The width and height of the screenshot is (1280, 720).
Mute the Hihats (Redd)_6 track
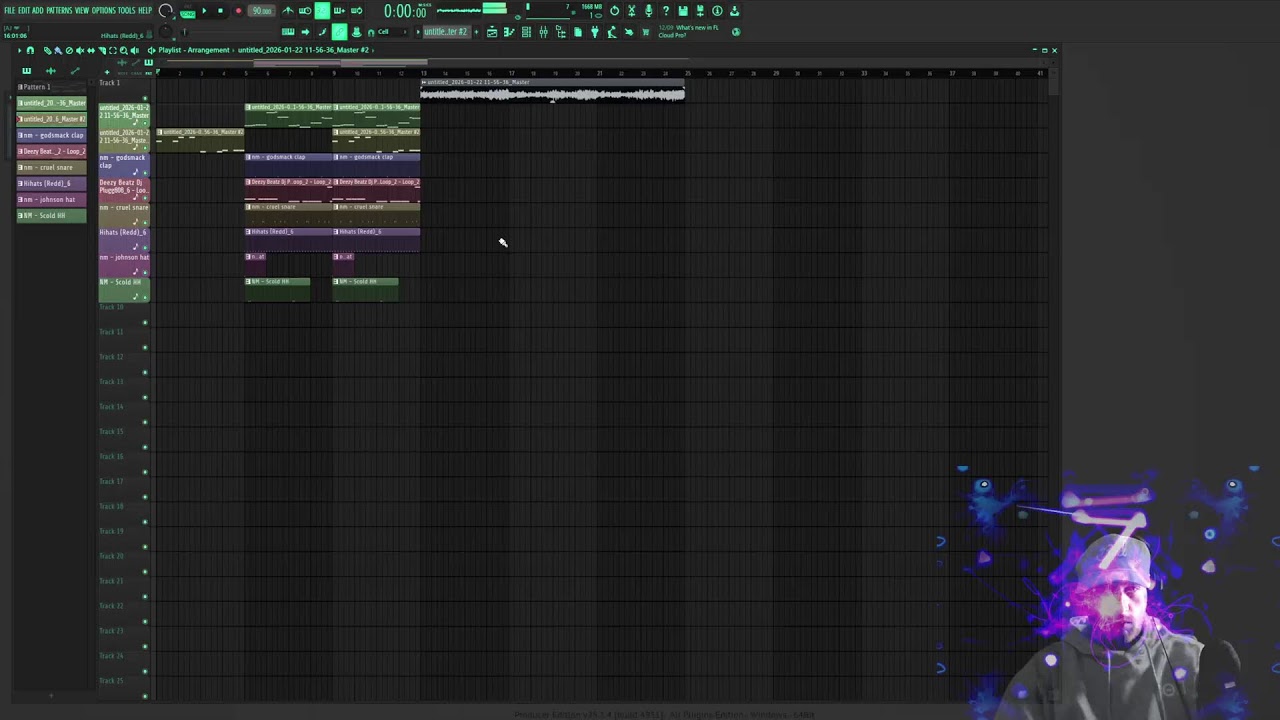(x=145, y=247)
